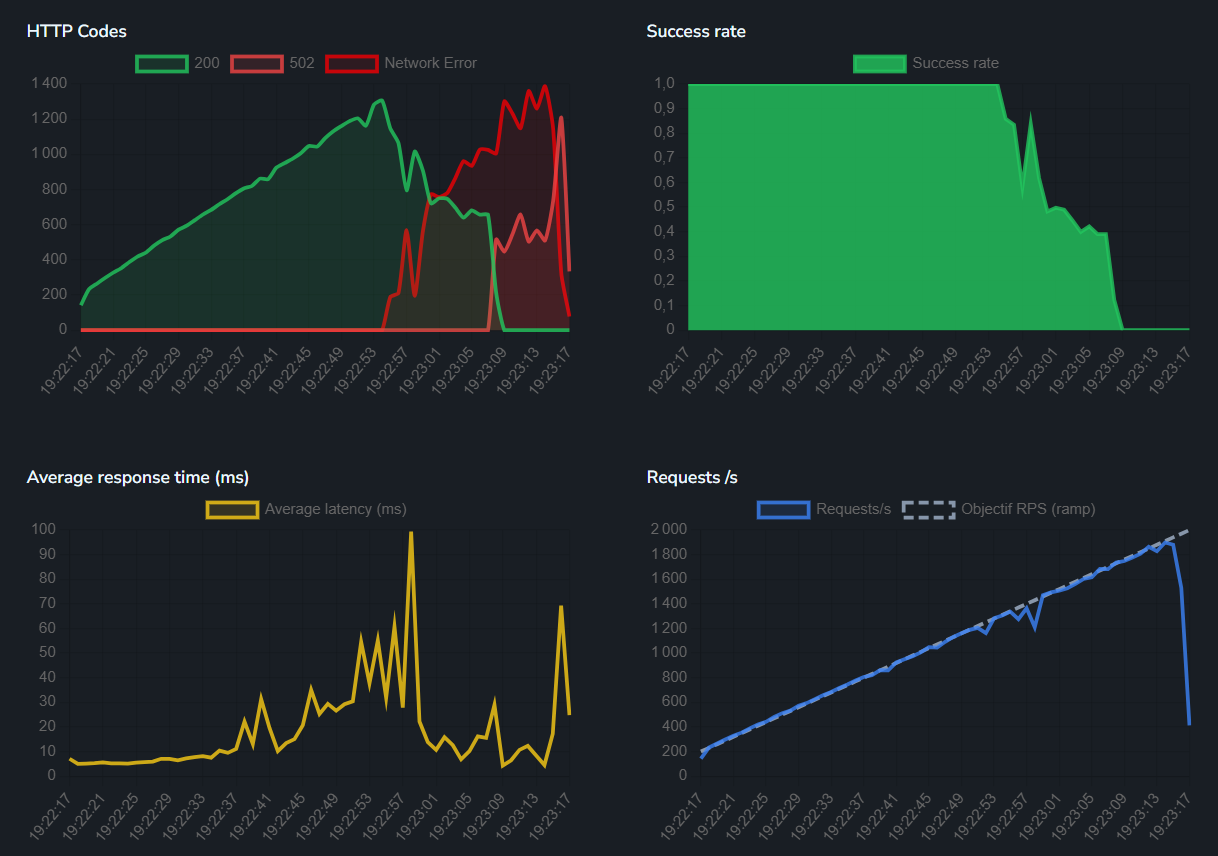
Task: Click the blue Requests/s legend box
Action: click(x=783, y=509)
